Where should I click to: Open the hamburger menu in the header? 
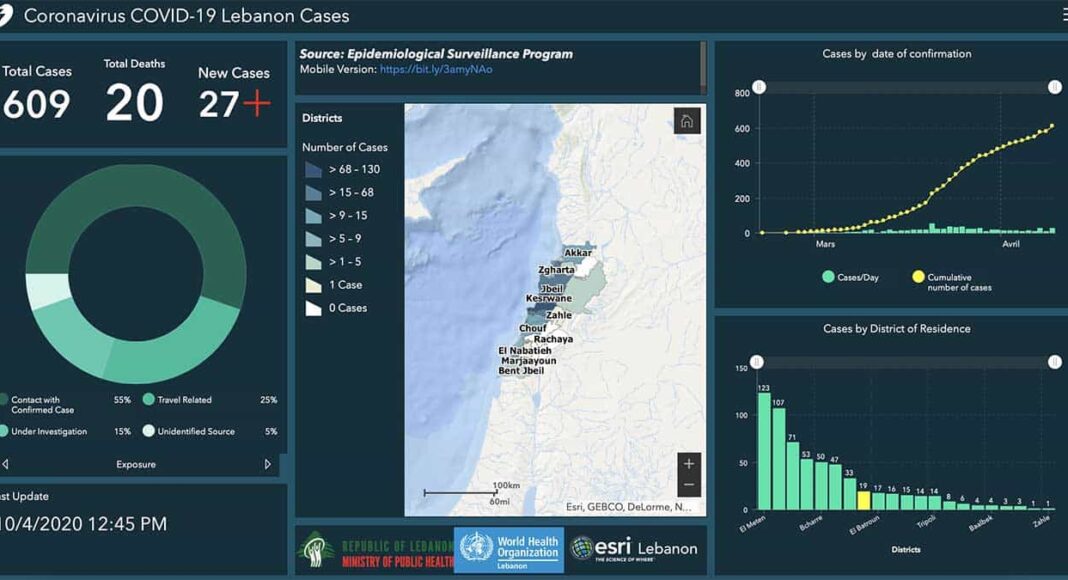[x=1064, y=15]
